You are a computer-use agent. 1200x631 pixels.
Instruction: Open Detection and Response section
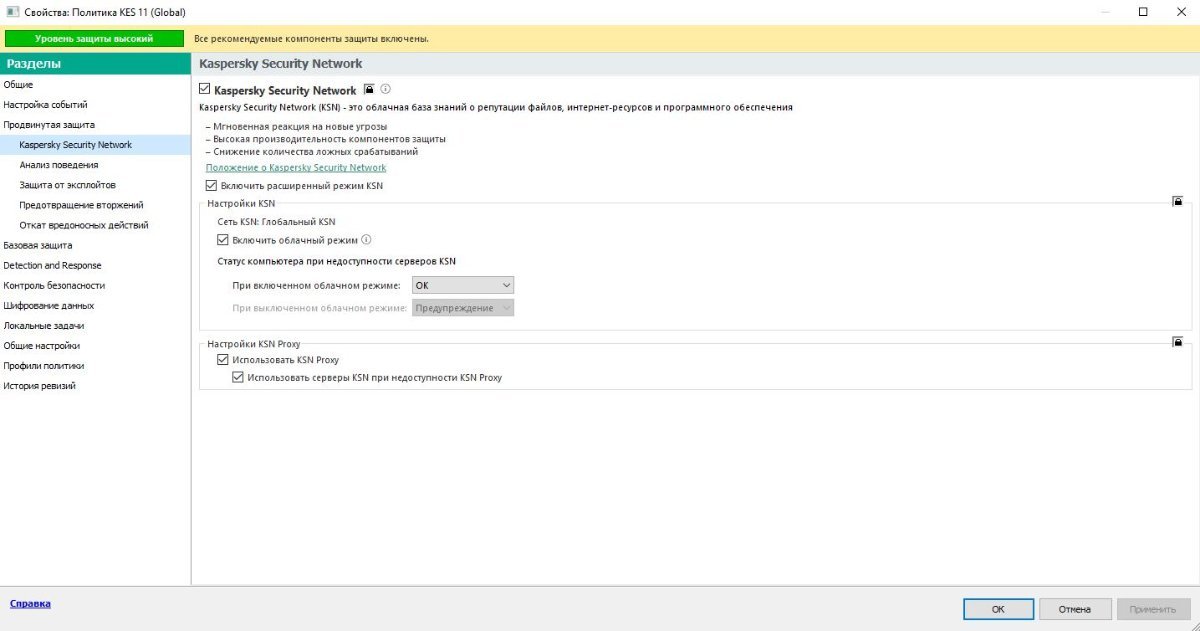coord(52,265)
